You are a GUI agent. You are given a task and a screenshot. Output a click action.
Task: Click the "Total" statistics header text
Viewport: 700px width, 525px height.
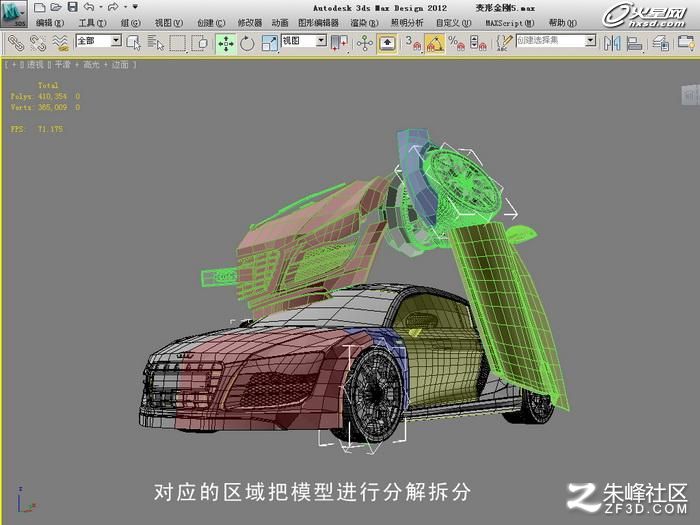(x=48, y=85)
